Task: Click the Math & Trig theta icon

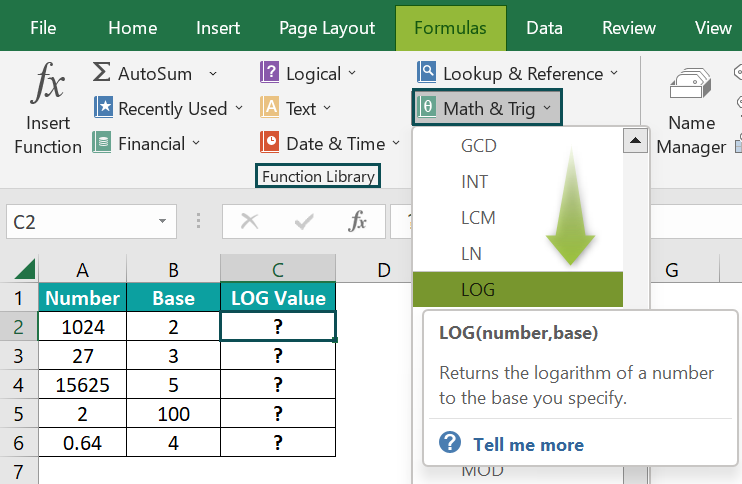Action: [426, 107]
